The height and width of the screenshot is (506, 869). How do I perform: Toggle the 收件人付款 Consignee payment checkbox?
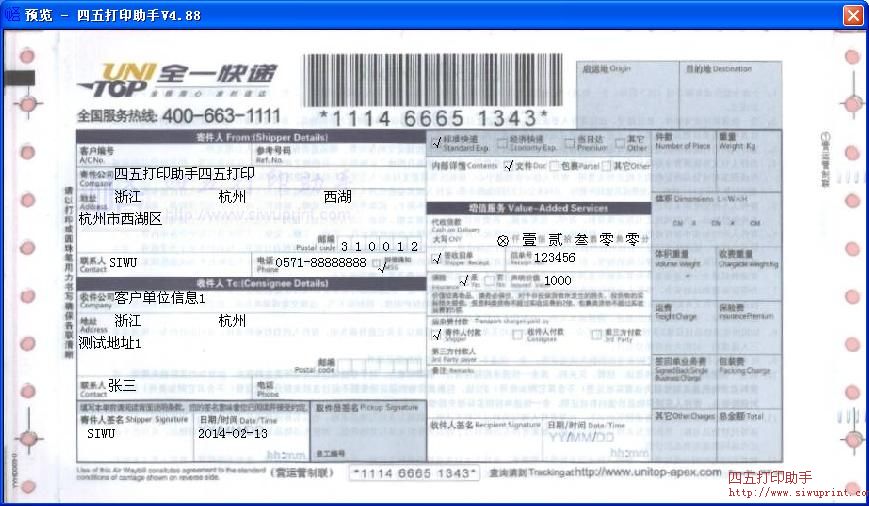518,334
